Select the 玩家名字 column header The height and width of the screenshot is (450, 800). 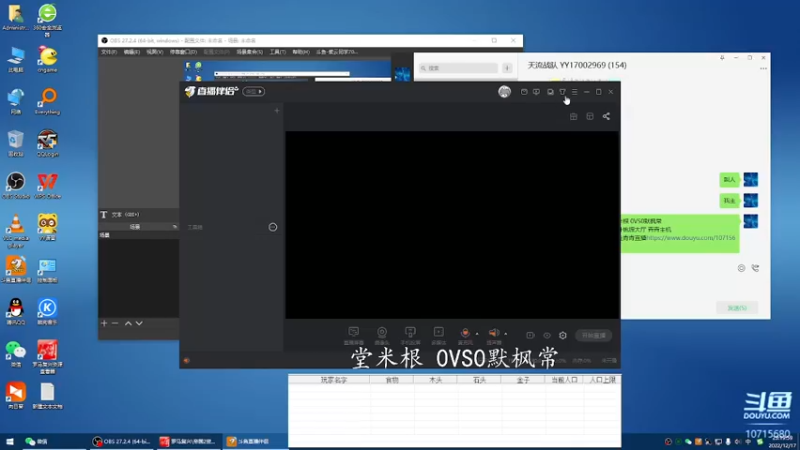tap(334, 380)
